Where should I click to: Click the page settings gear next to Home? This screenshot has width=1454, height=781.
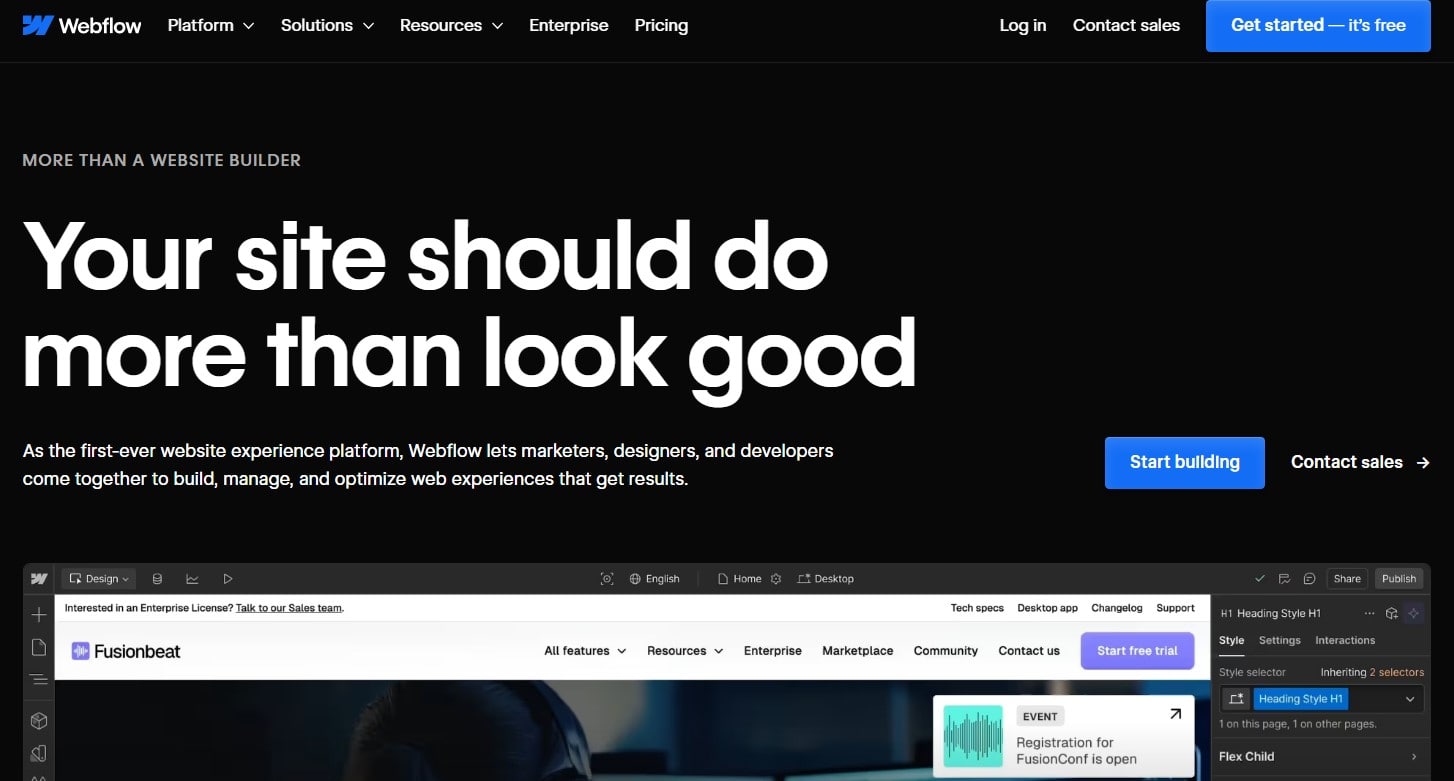775,578
